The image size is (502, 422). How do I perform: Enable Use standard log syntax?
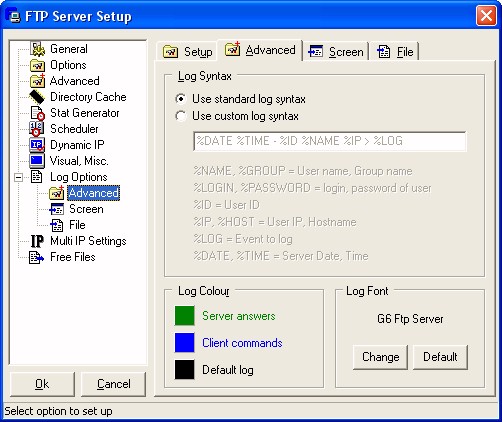[x=181, y=99]
